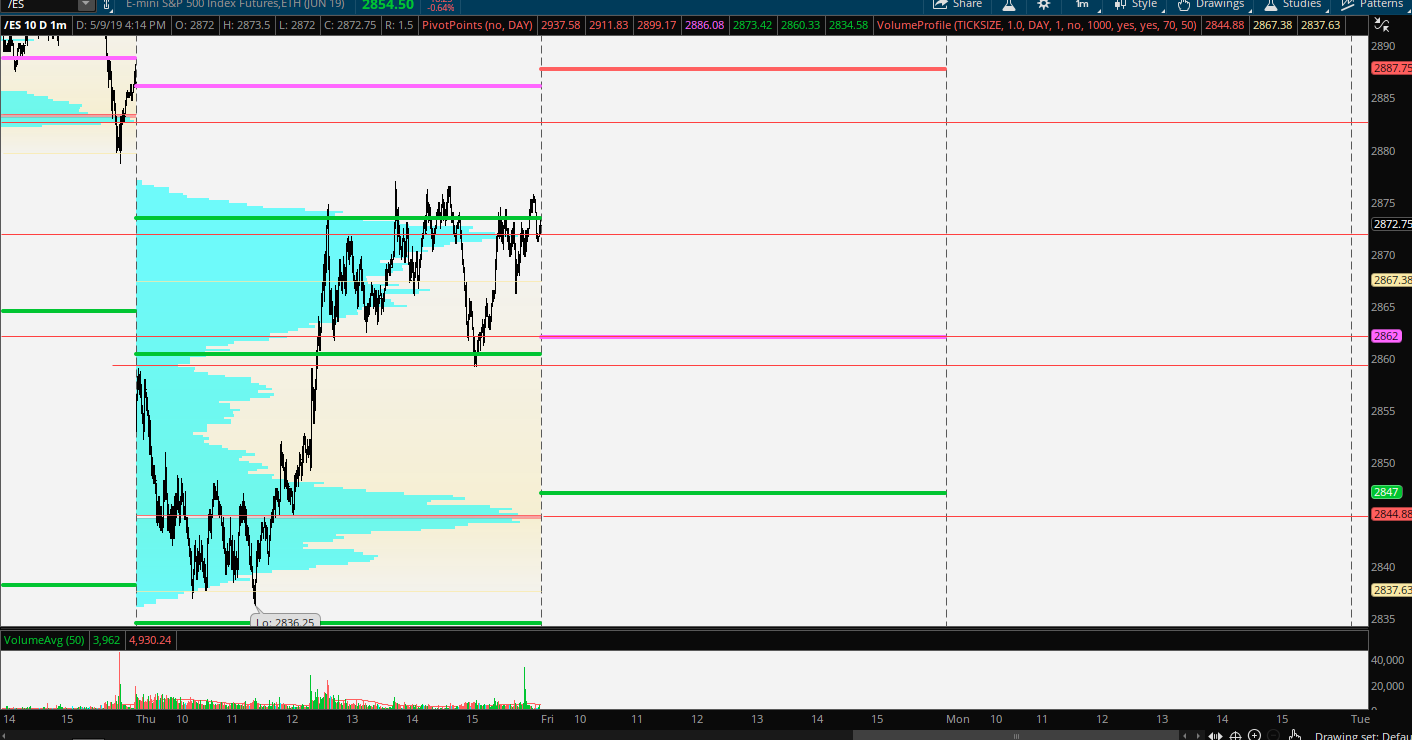Screen dimensions: 1412x740
Task: Click the C: 2872.75 close value
Action: [x=352, y=25]
